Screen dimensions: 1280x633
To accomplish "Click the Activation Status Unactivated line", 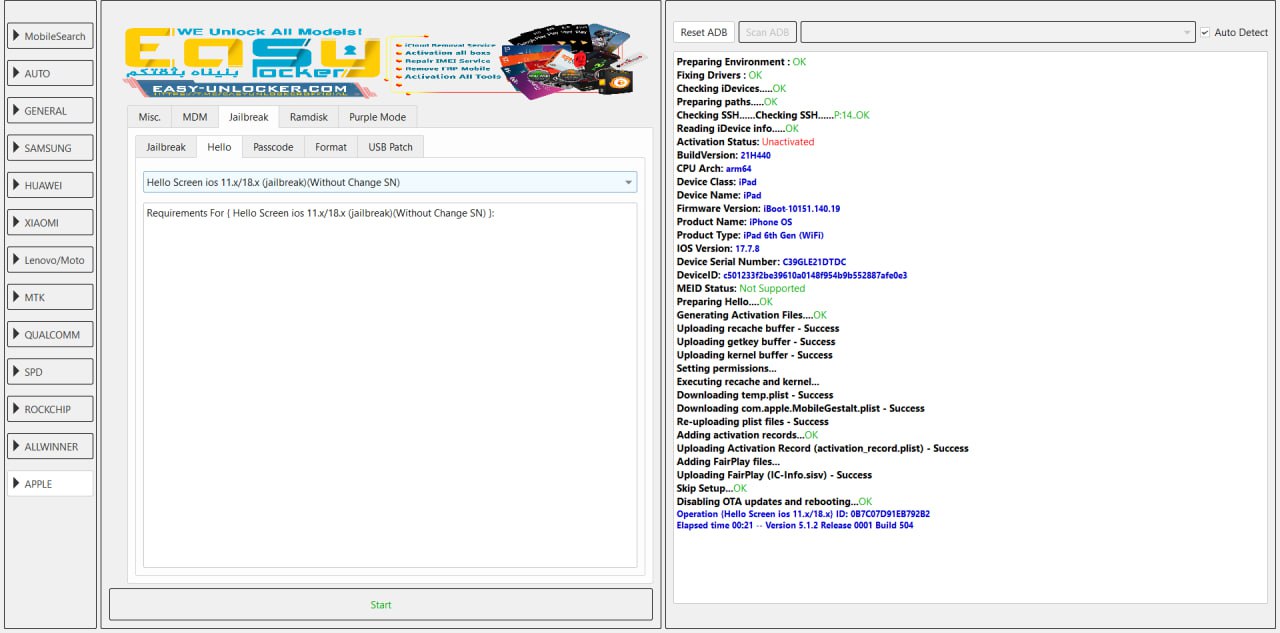I will tap(745, 142).
